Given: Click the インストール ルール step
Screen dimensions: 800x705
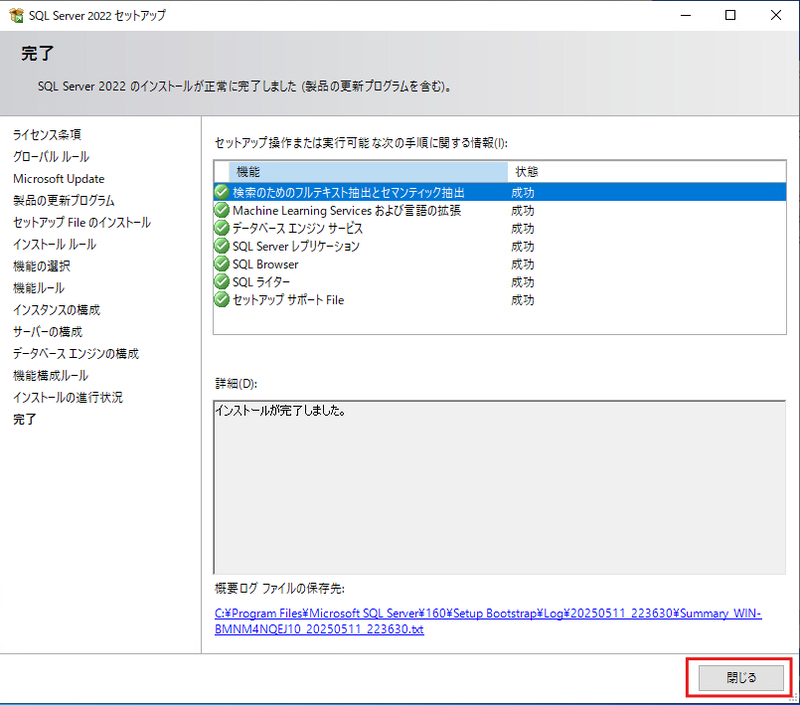Looking at the screenshot, I should point(55,244).
